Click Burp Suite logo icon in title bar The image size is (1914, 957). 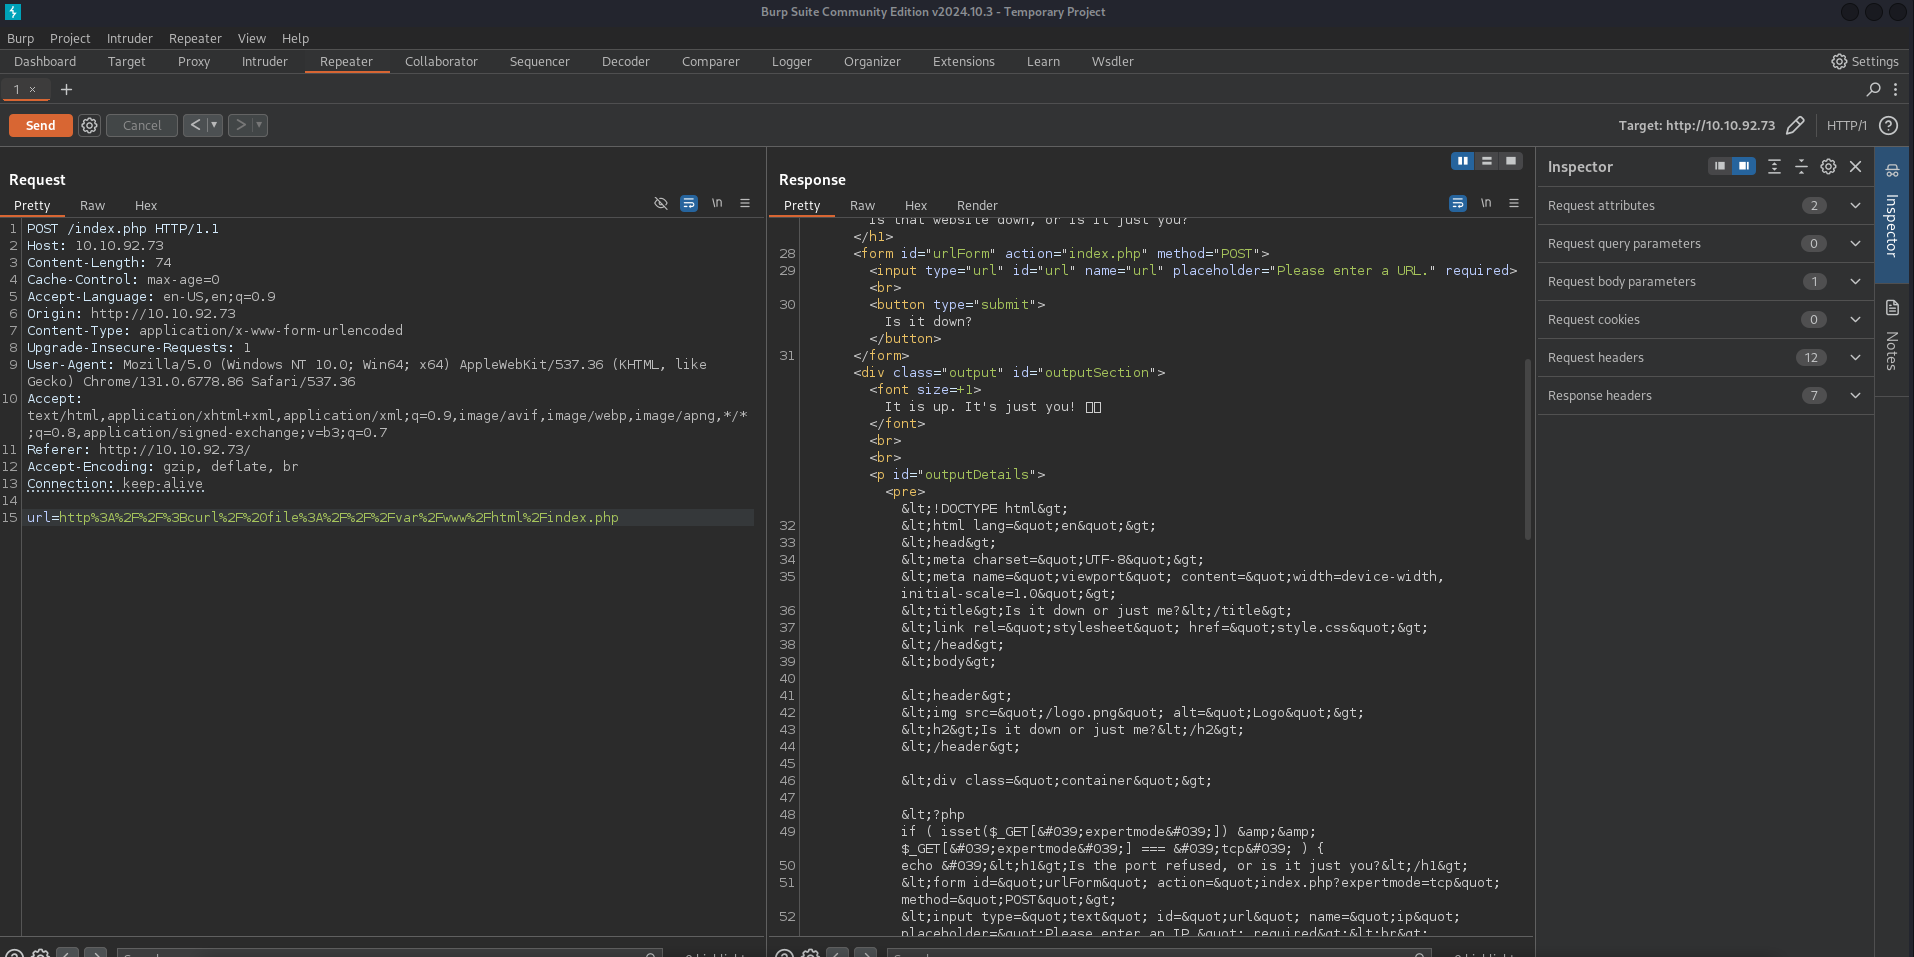(x=13, y=12)
